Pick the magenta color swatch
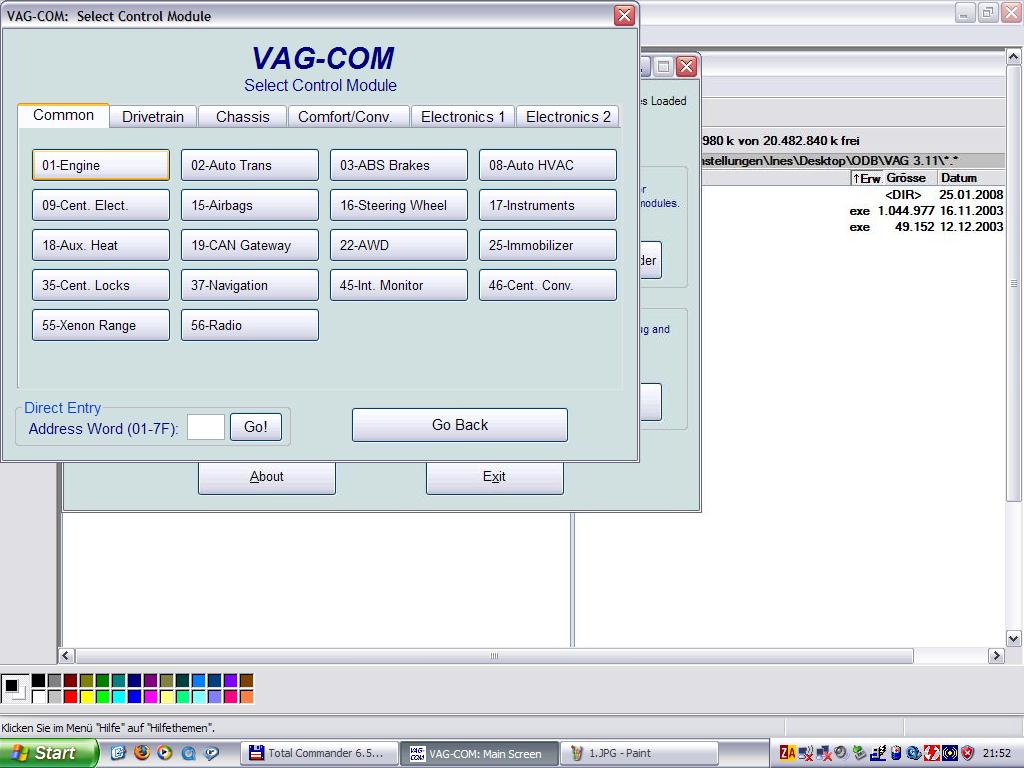Screen dimensions: 1024x768 tap(150, 696)
